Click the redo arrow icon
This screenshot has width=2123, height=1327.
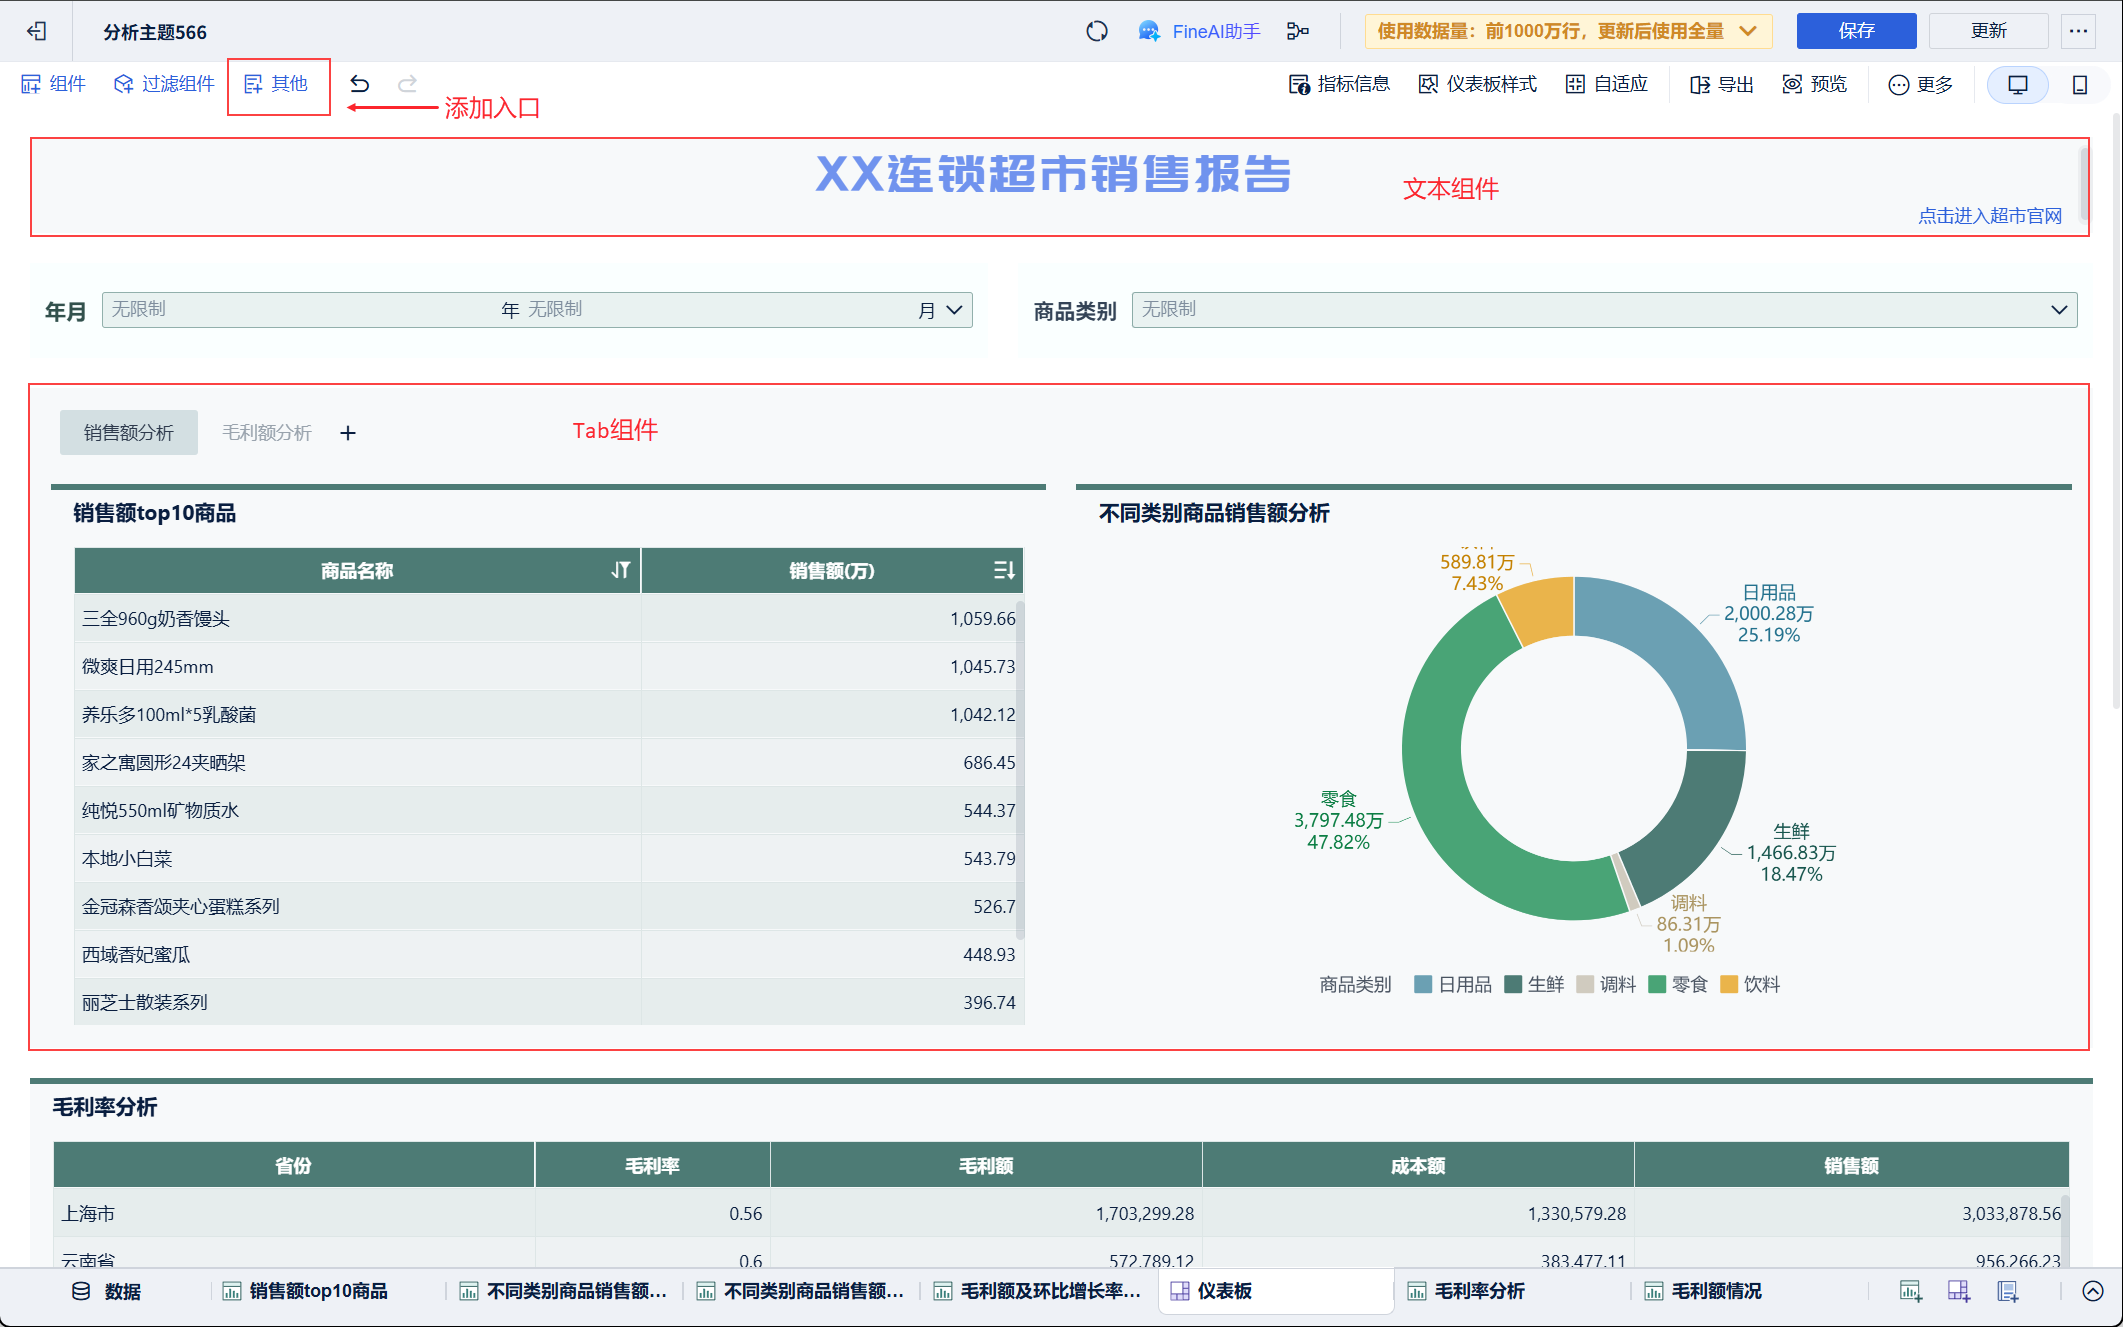407,84
